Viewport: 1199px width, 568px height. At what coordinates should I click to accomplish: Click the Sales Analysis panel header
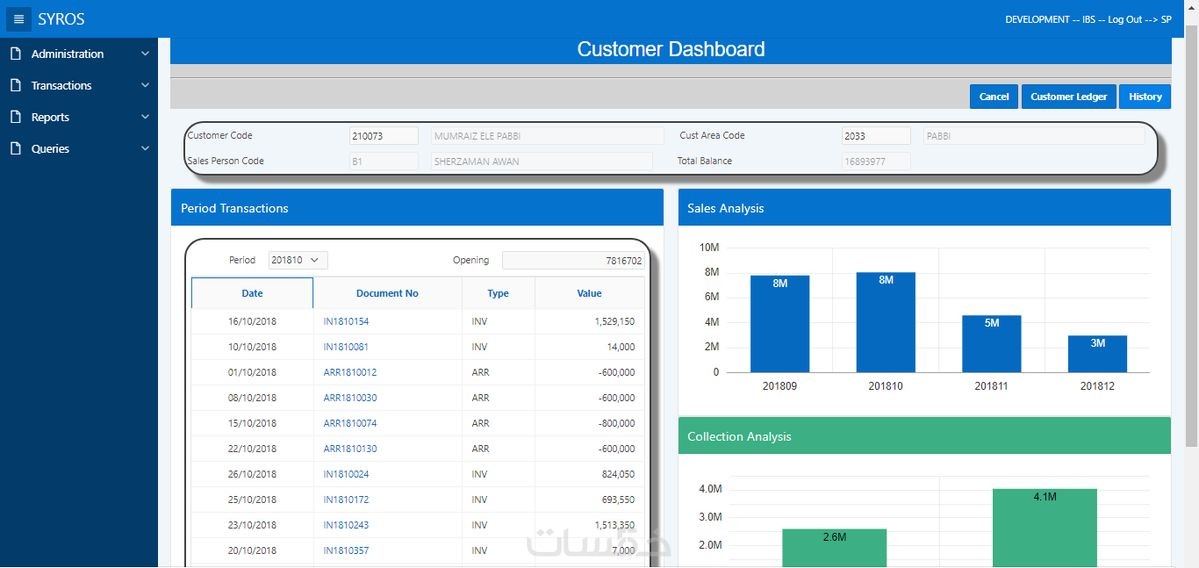(x=924, y=207)
